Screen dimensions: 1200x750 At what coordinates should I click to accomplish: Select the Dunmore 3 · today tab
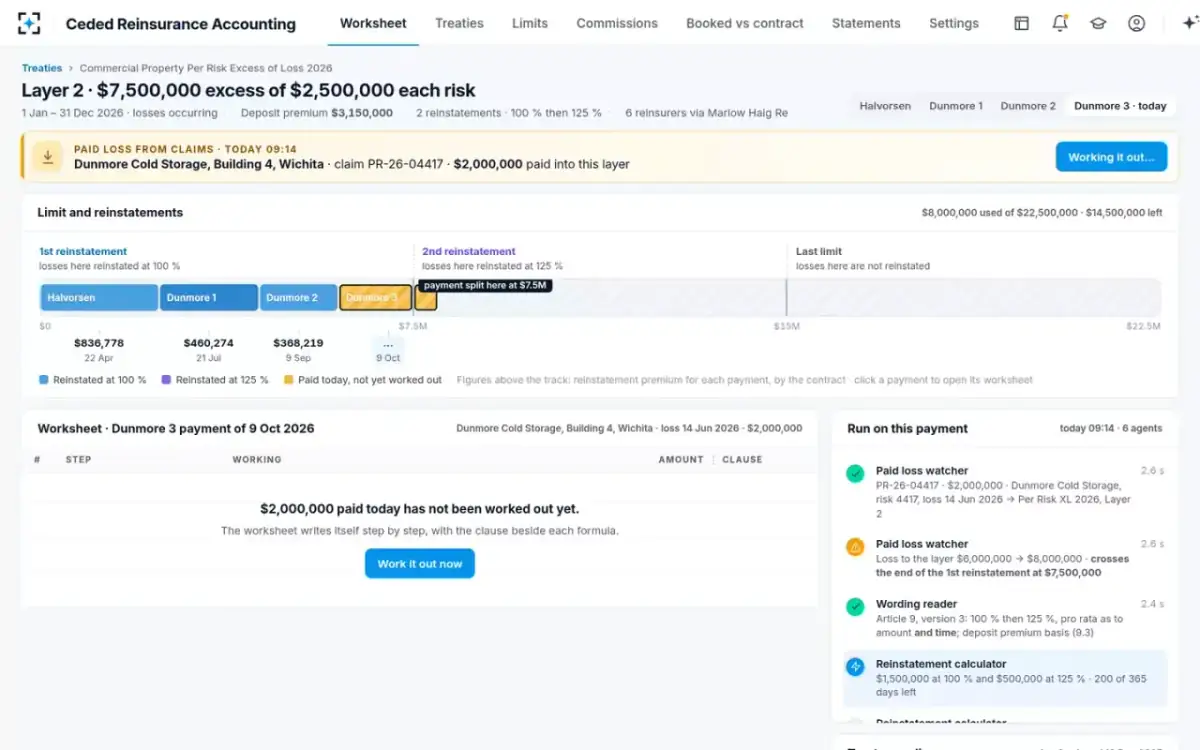pyautogui.click(x=1120, y=106)
